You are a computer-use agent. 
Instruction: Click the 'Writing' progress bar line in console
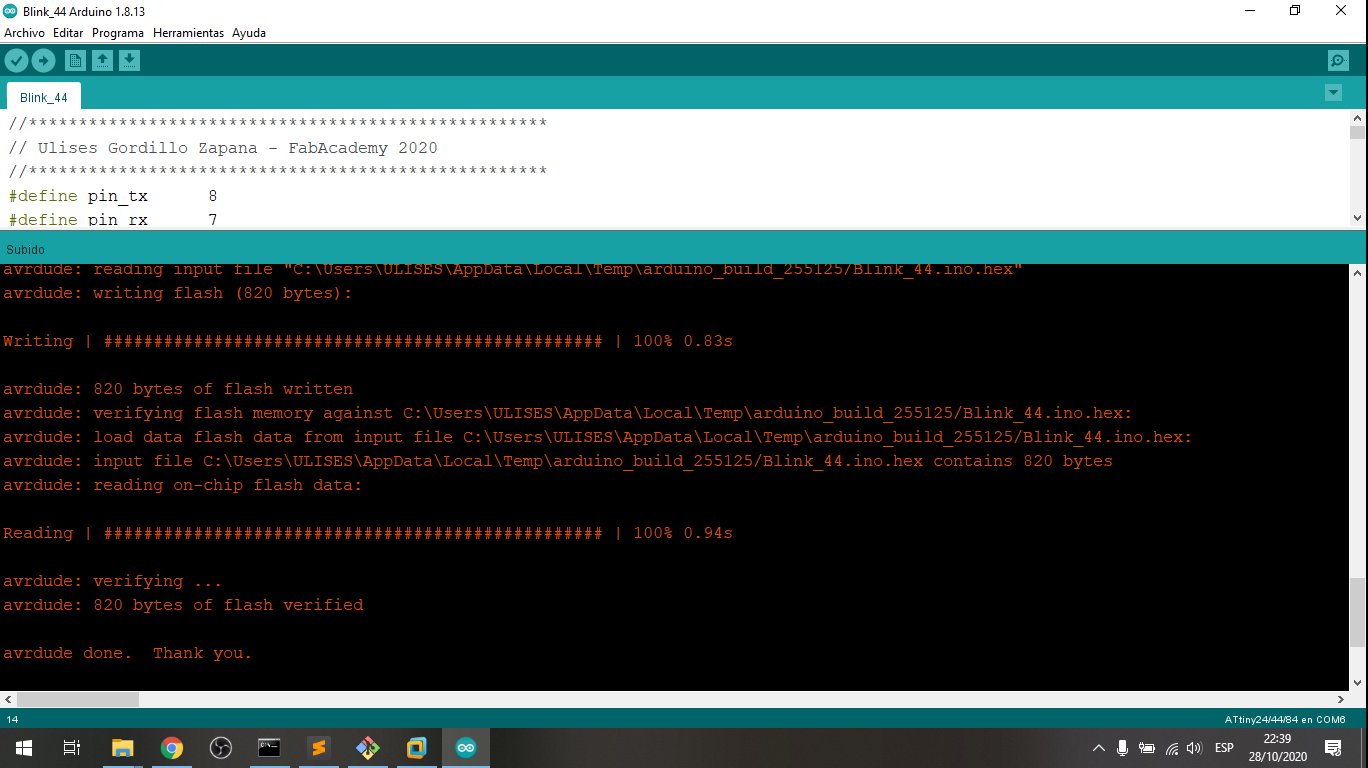click(368, 341)
